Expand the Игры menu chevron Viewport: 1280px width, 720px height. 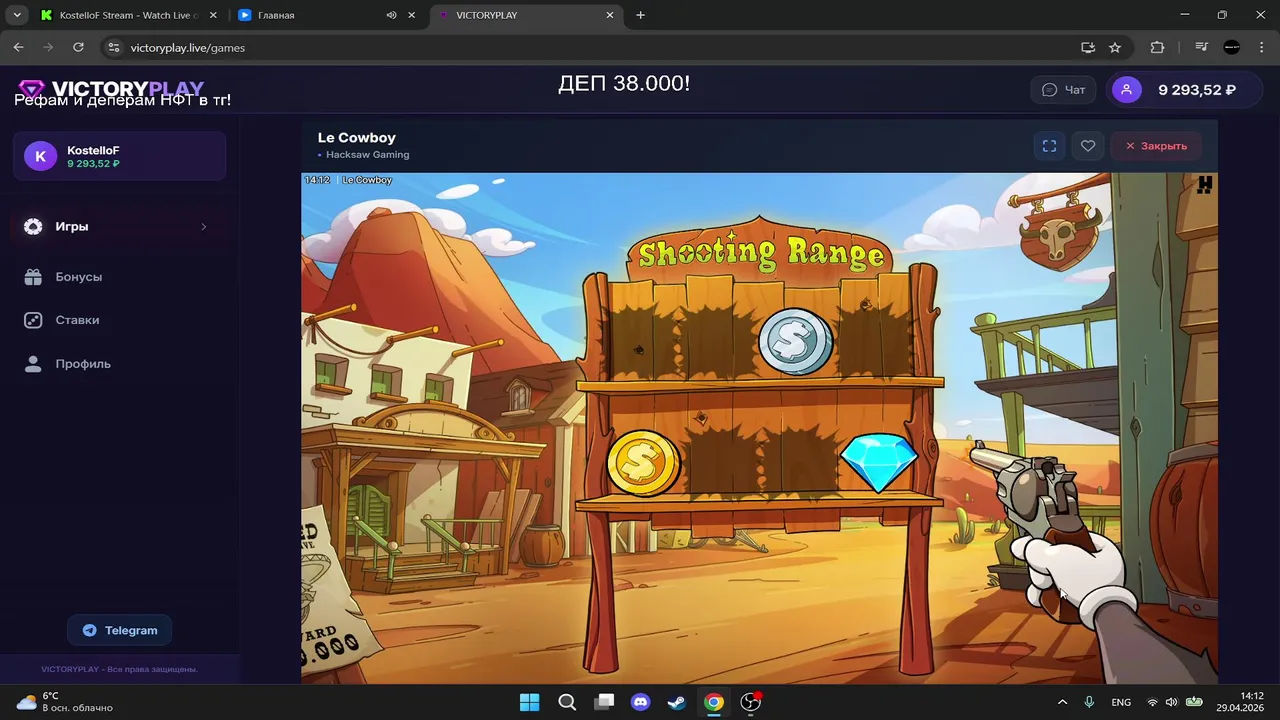click(204, 227)
